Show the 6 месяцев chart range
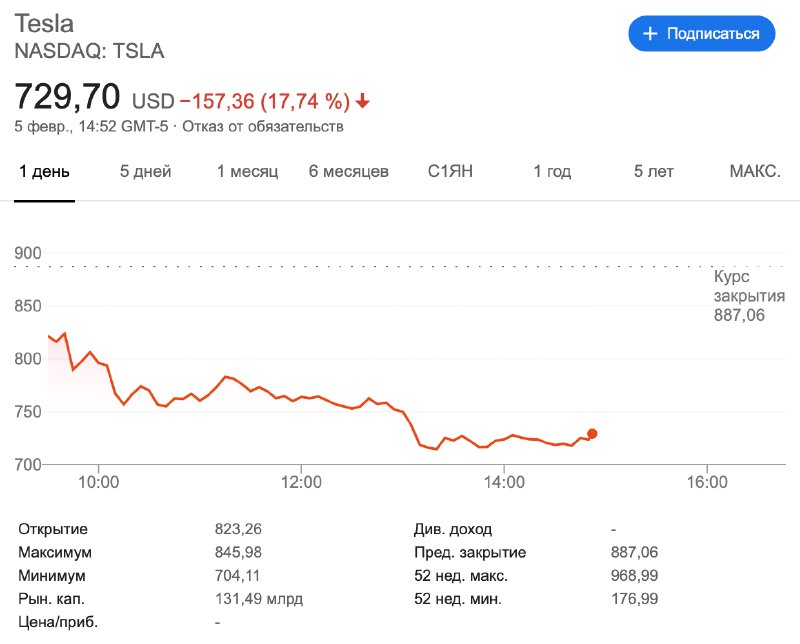 coord(348,171)
